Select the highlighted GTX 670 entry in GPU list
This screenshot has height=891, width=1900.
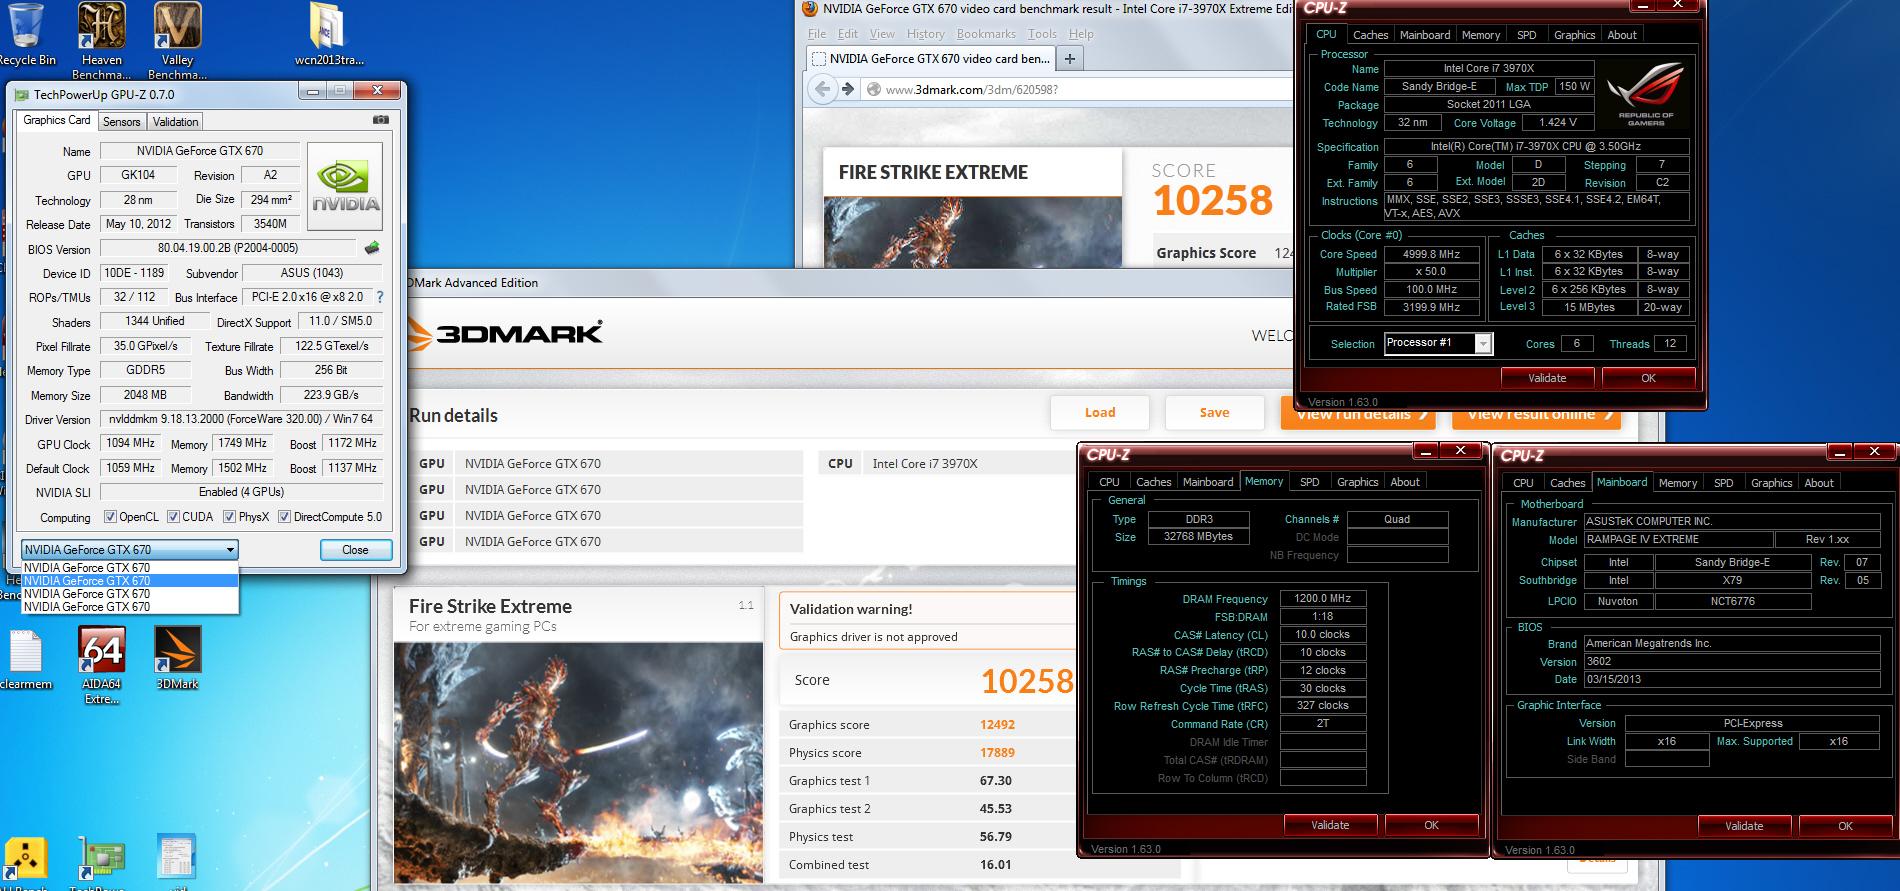pos(130,580)
